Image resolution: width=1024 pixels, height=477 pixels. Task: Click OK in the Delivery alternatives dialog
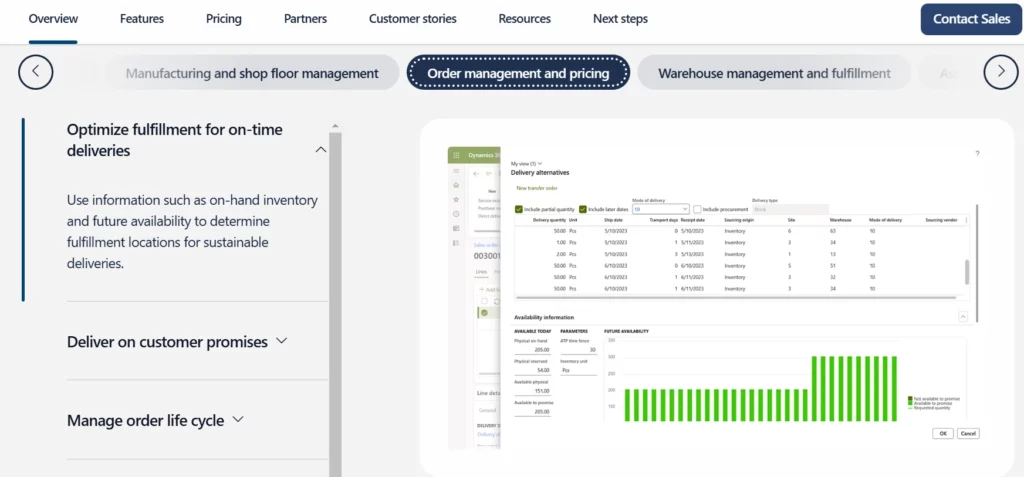943,433
